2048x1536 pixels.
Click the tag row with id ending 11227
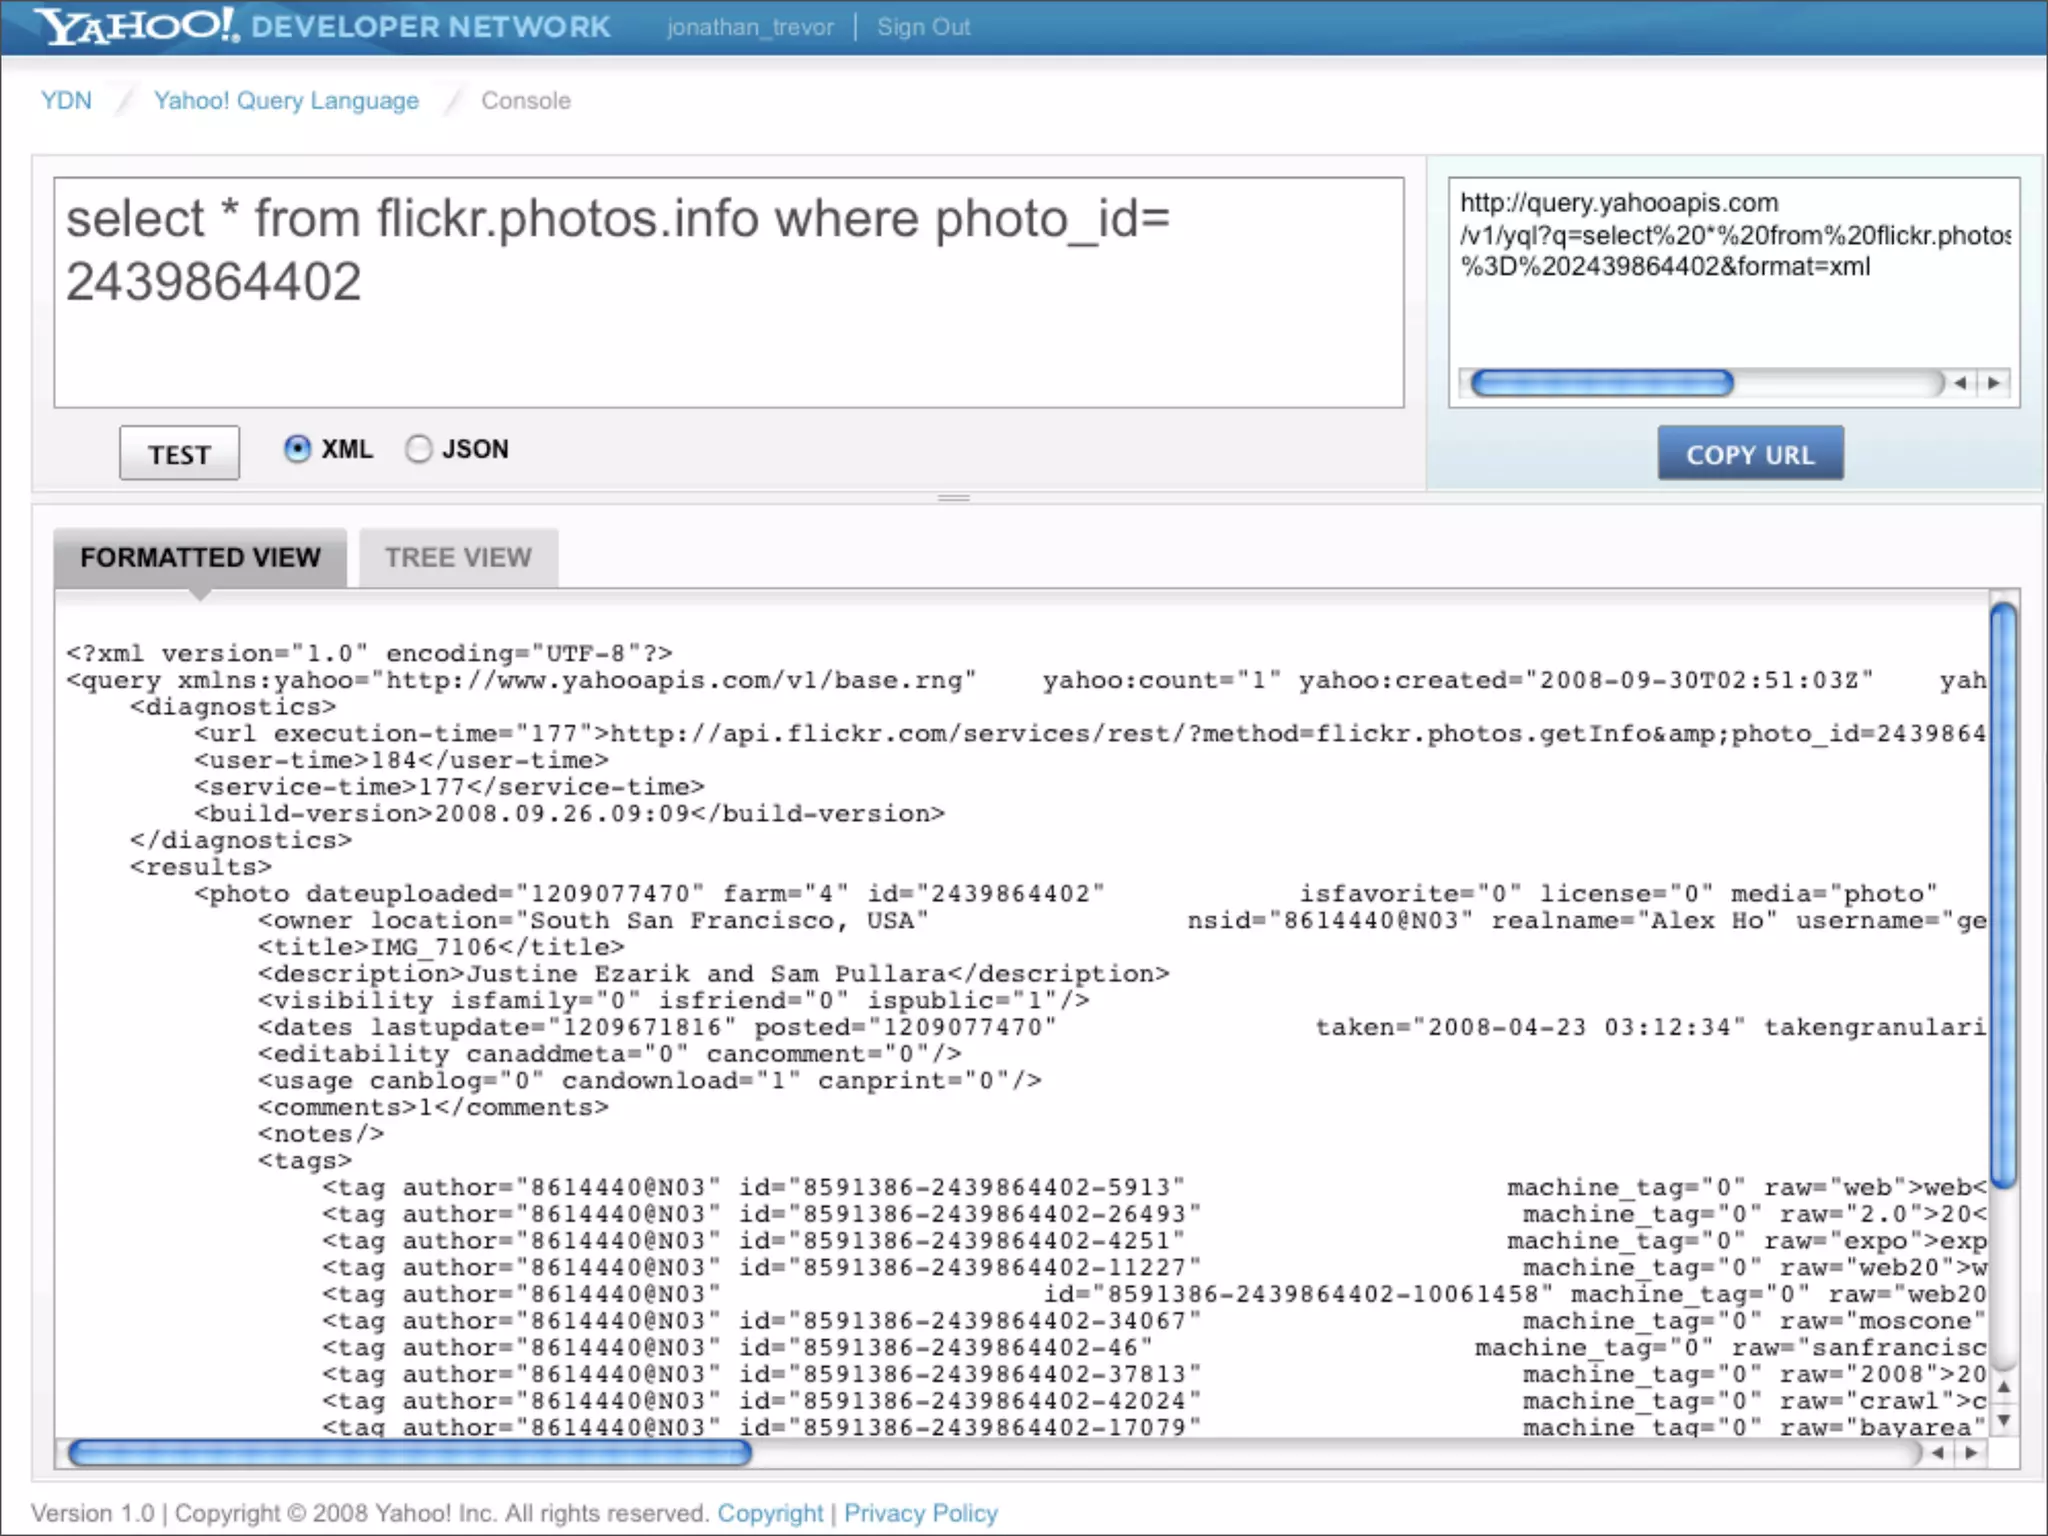pos(1154,1267)
